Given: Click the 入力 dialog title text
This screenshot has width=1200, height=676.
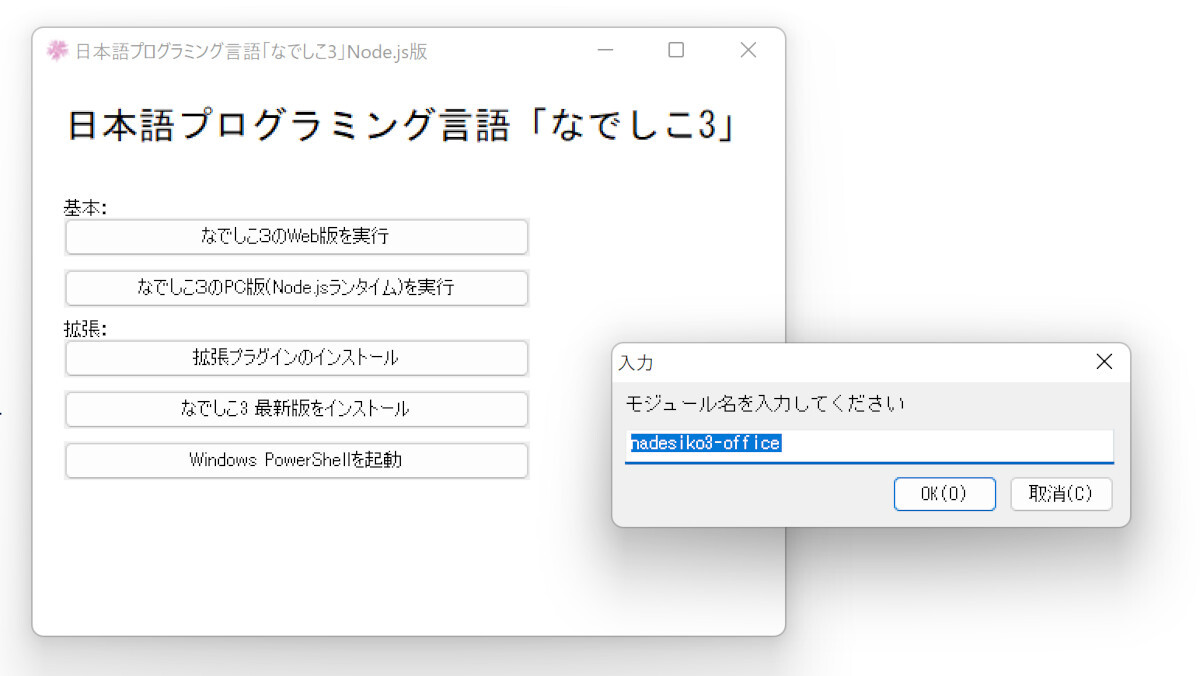Looking at the screenshot, I should (636, 363).
